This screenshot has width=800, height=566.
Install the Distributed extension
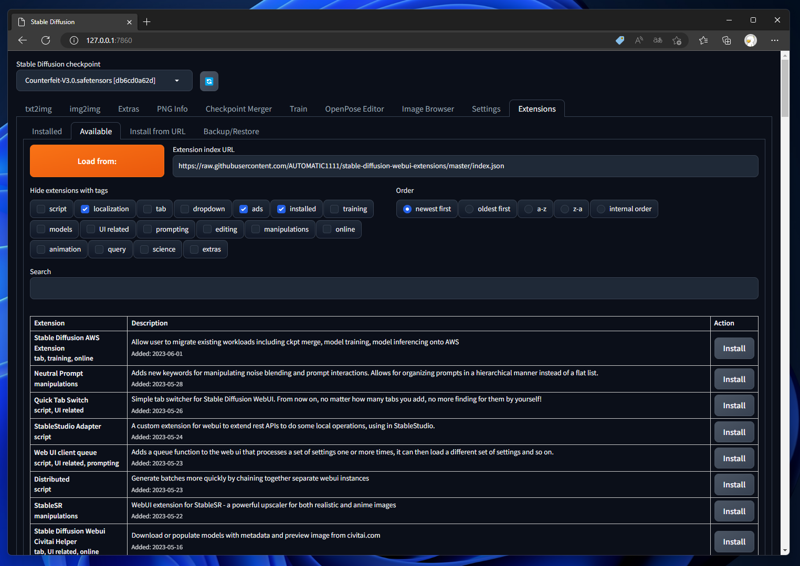coord(734,485)
